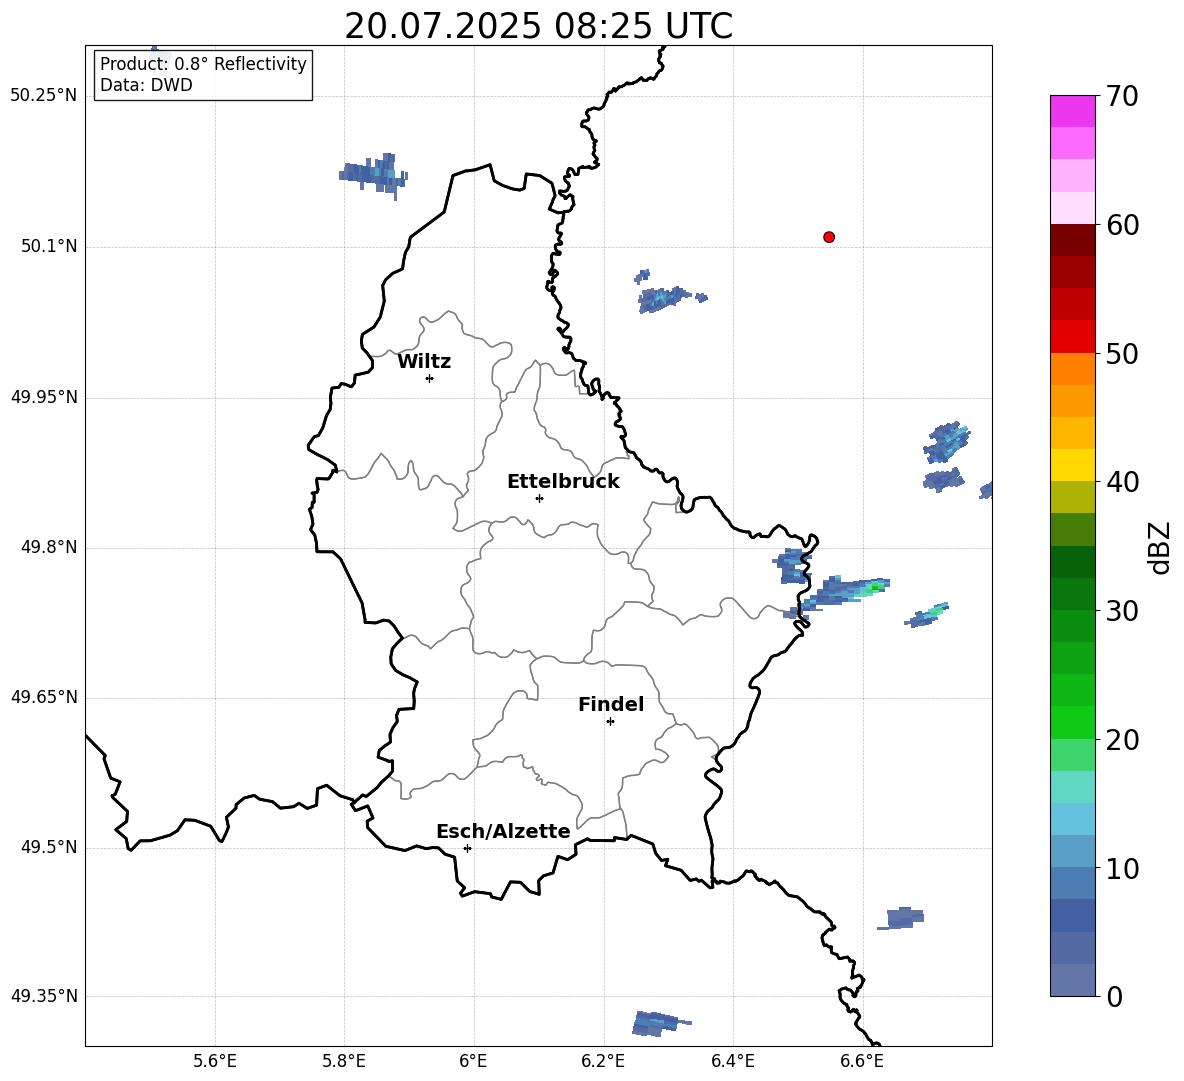Click the title 20.07.2025 08:25 UTC
This screenshot has height=1081, width=1184.
point(538,26)
